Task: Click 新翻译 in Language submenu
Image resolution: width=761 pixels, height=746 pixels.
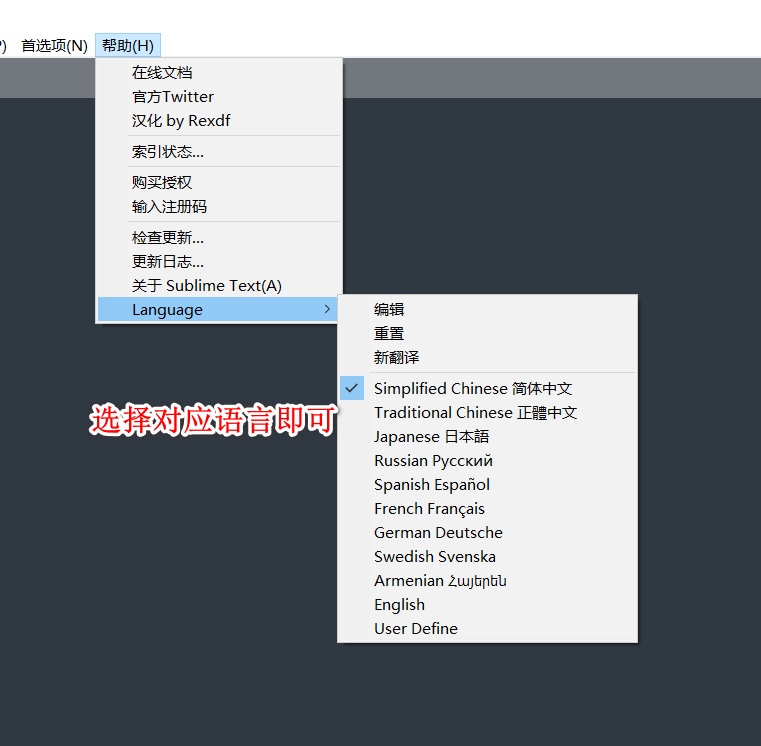Action: pyautogui.click(x=487, y=357)
